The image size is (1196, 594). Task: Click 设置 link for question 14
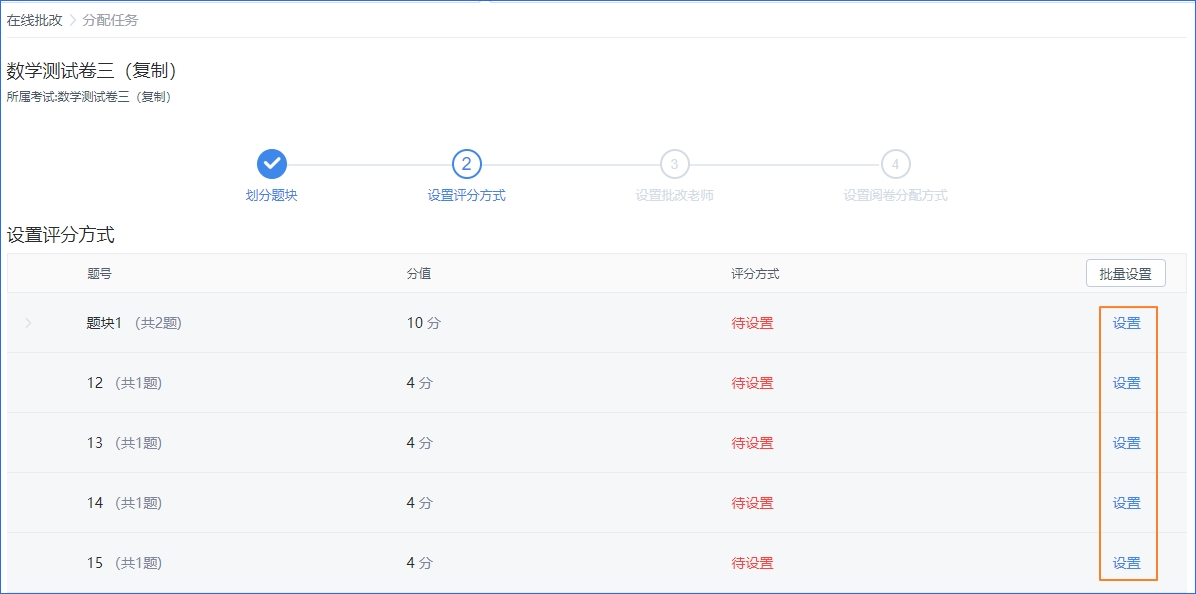(1127, 503)
